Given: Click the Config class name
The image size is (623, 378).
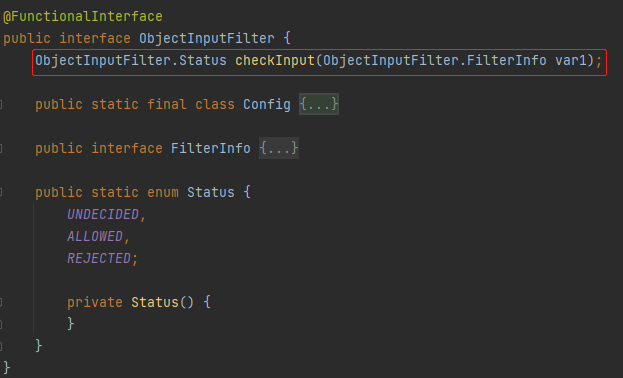Looking at the screenshot, I should (x=267, y=105).
